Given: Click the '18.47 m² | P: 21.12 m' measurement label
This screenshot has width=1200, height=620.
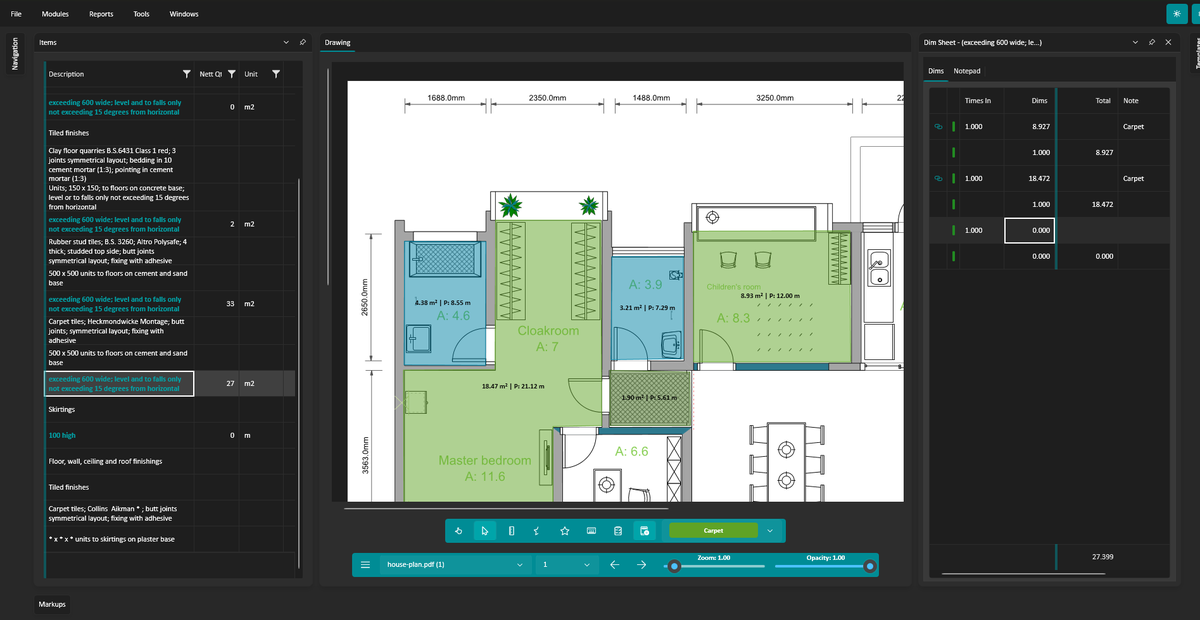Looking at the screenshot, I should pos(513,386).
